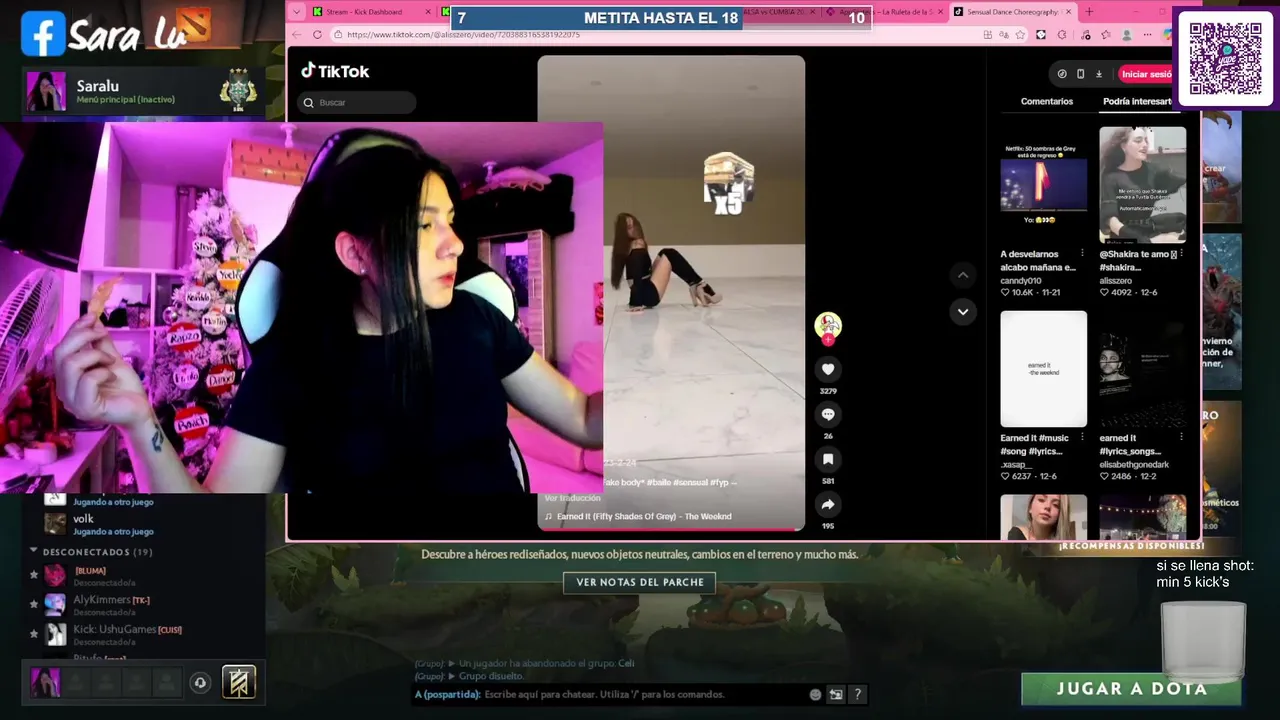Bookmark the video using the save icon
Screen dimensions: 1280x720
click(x=828, y=459)
